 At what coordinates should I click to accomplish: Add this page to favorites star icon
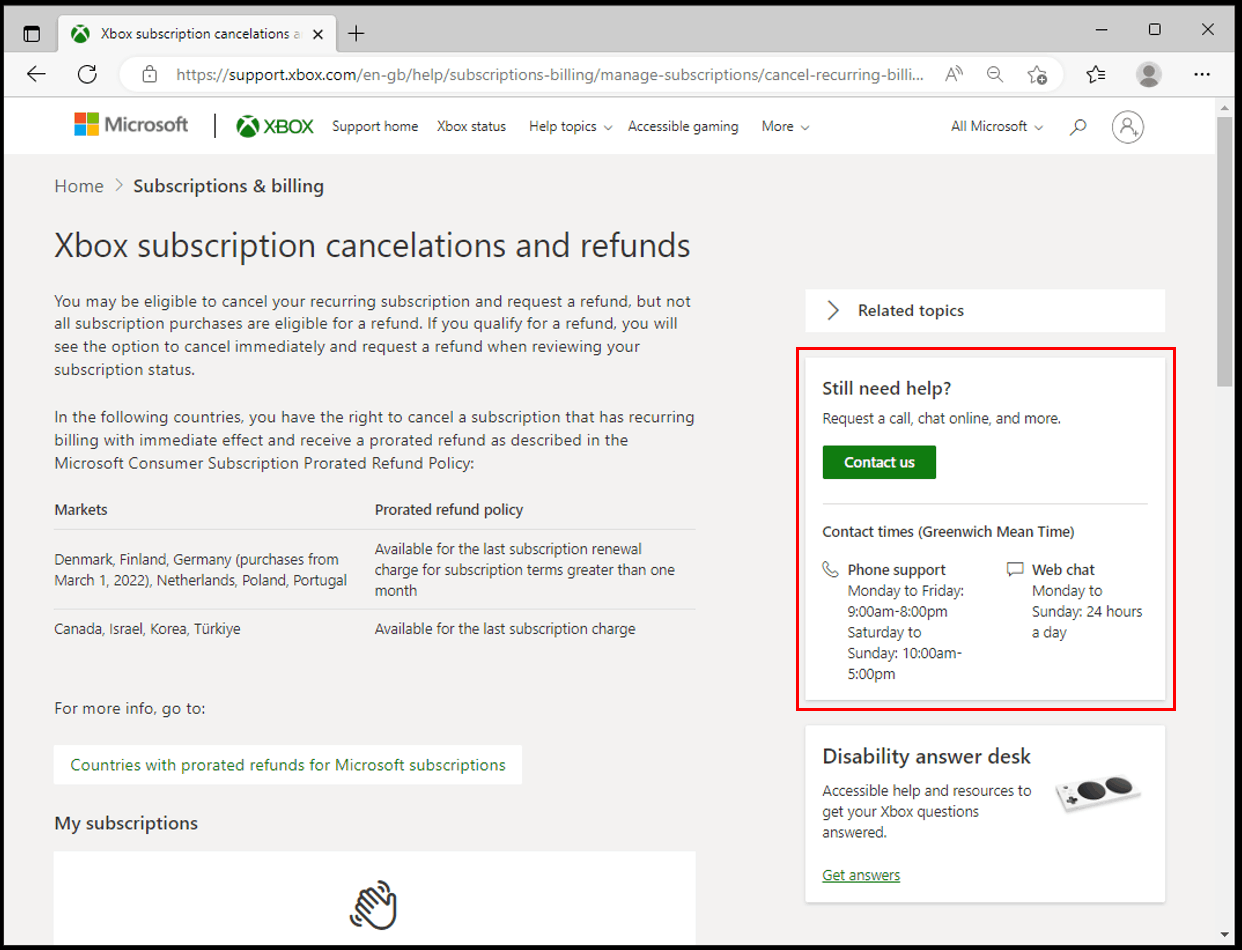(1037, 74)
